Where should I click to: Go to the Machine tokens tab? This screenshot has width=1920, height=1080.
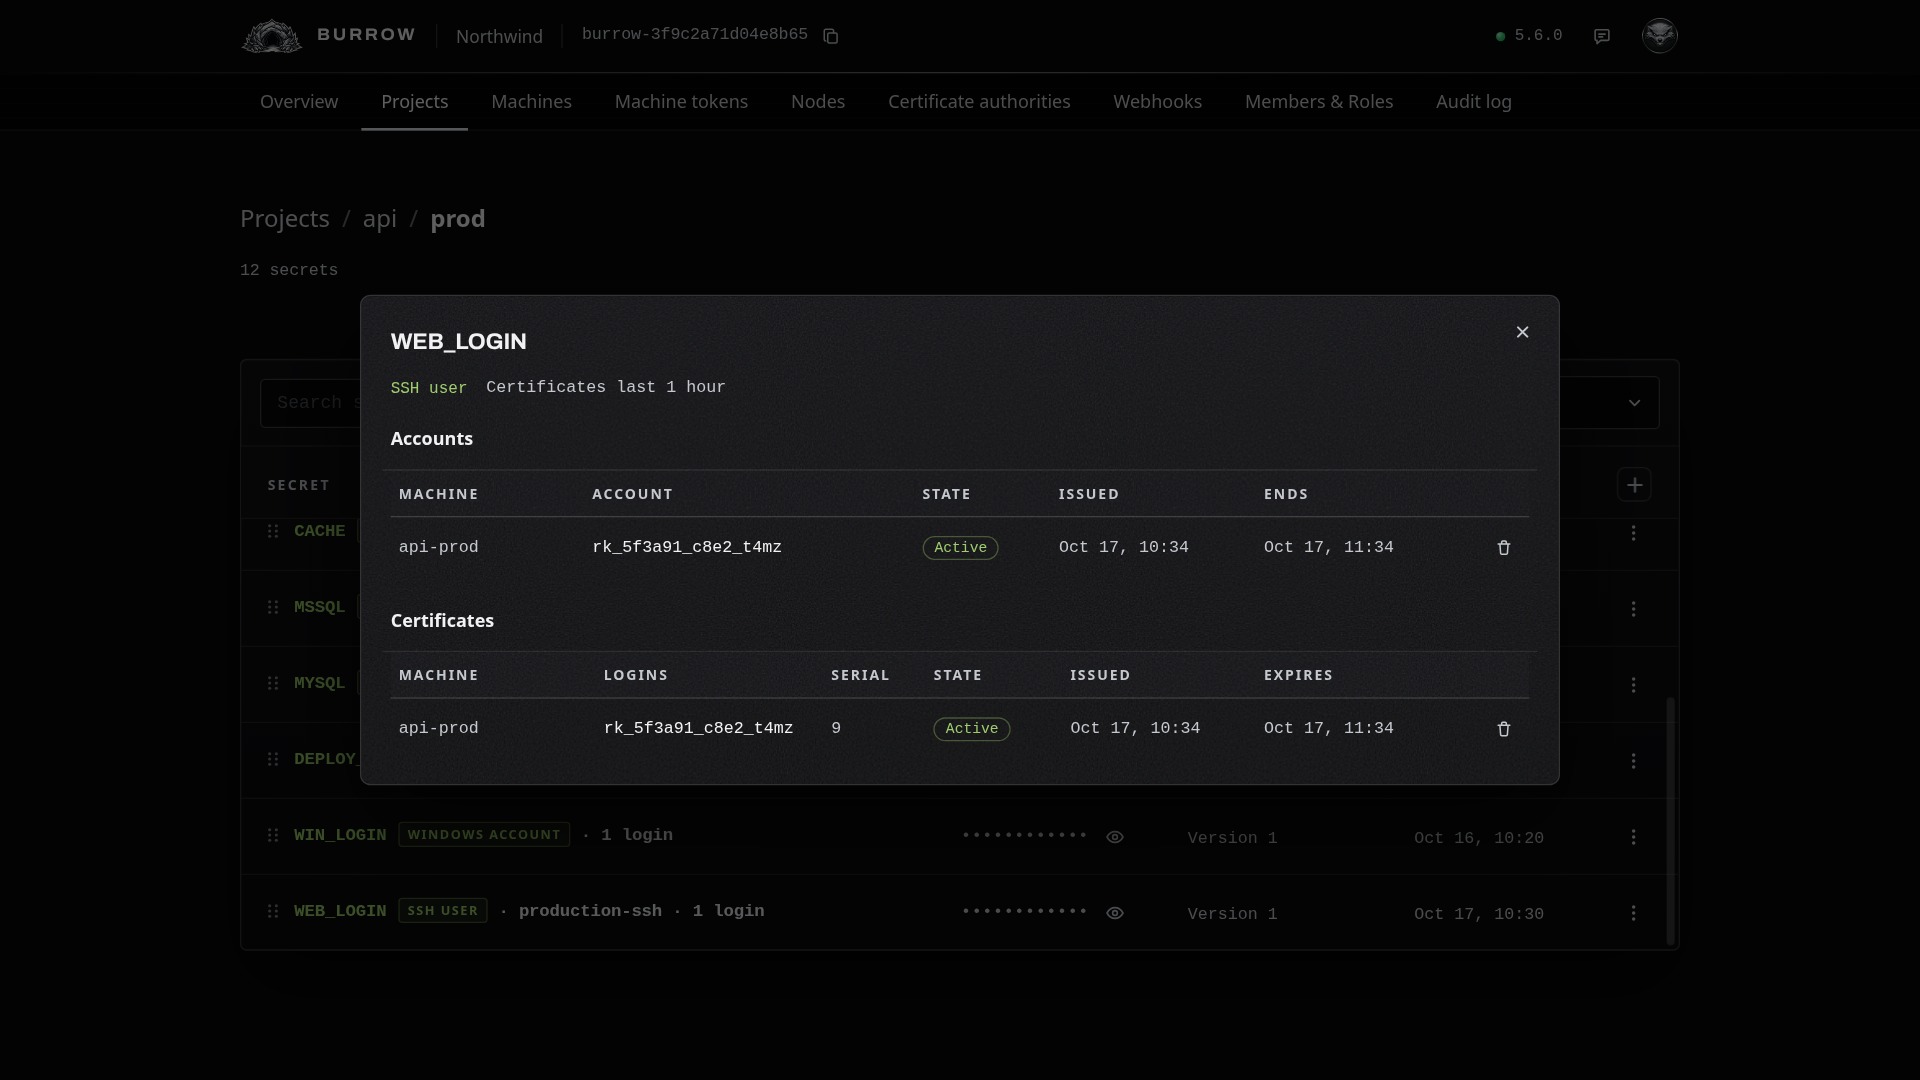pyautogui.click(x=681, y=101)
